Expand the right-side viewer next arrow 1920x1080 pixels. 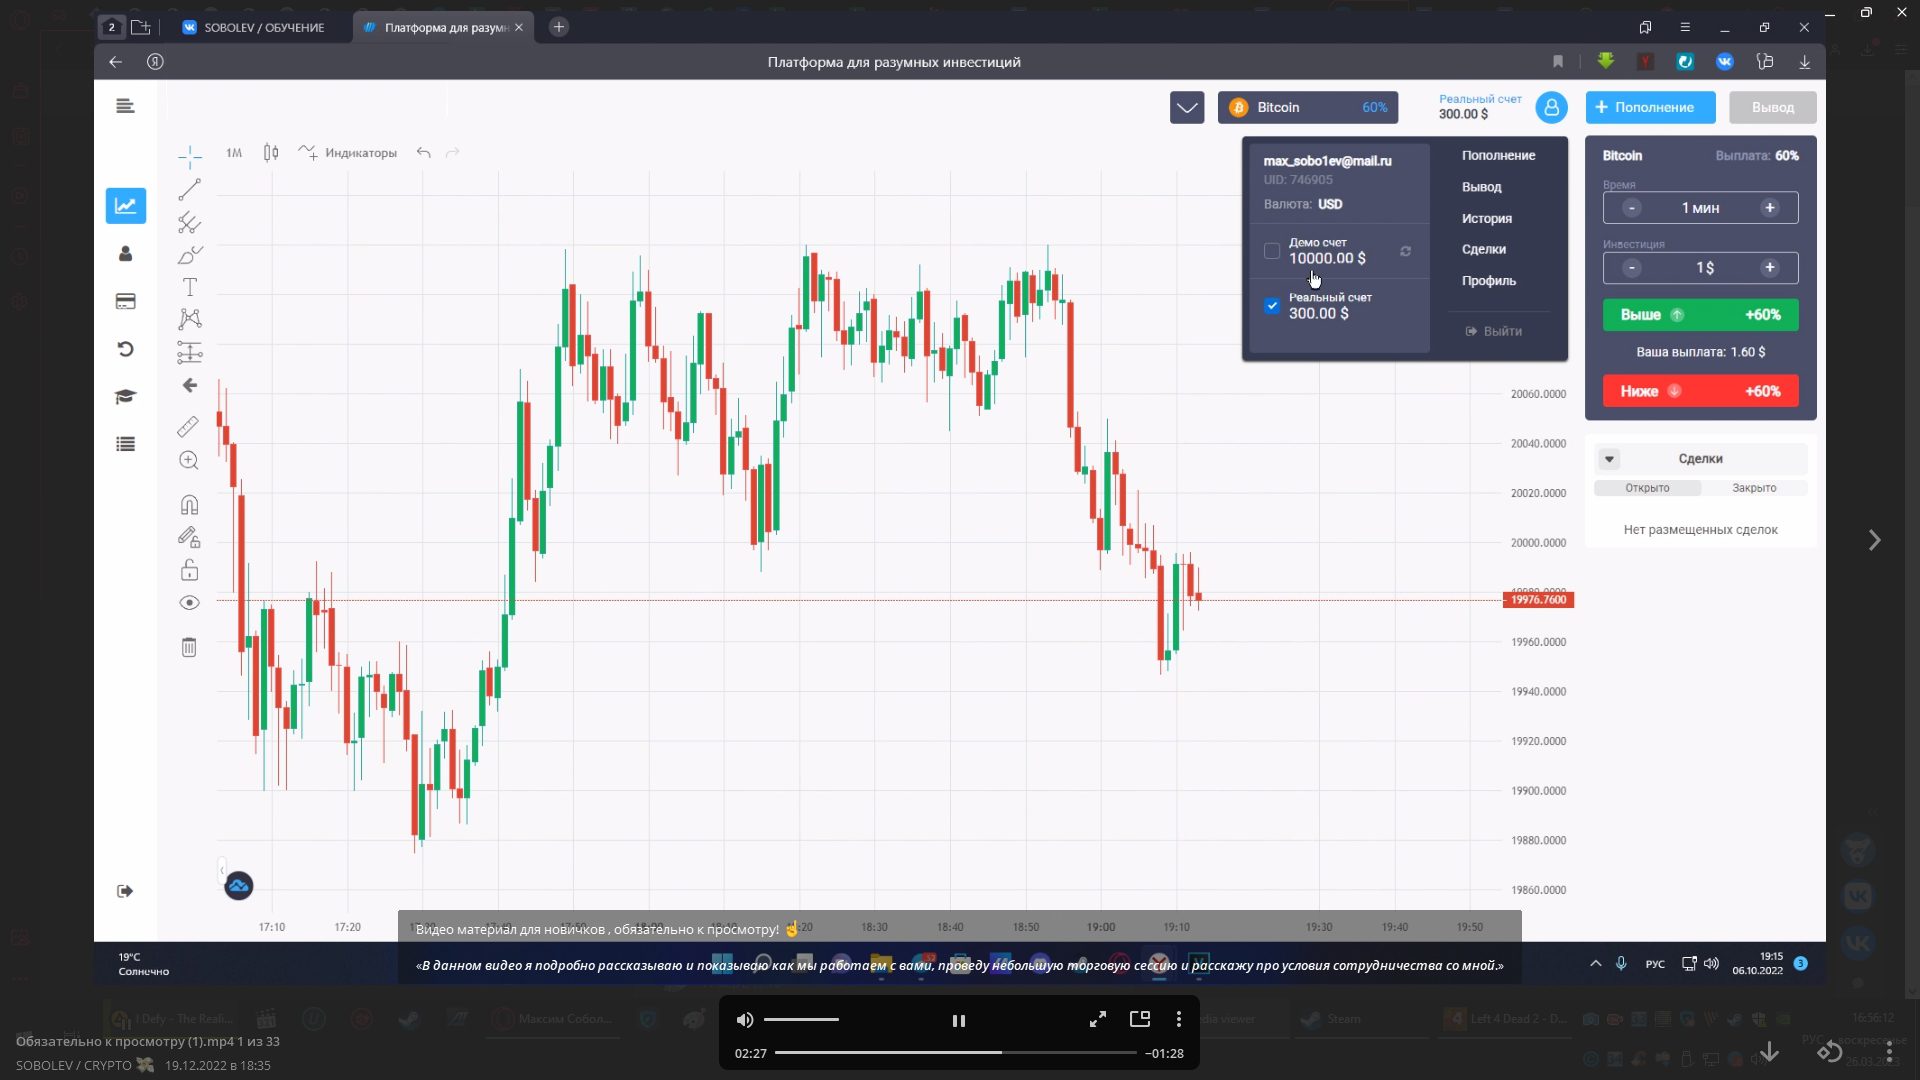tap(1874, 540)
